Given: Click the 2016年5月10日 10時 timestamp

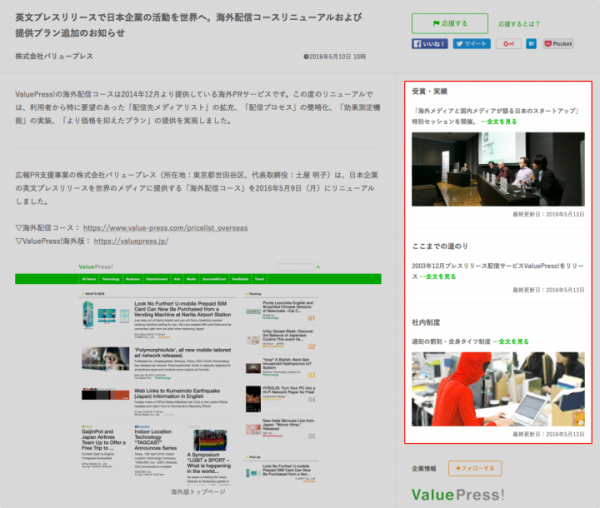Looking at the screenshot, I should tap(338, 57).
